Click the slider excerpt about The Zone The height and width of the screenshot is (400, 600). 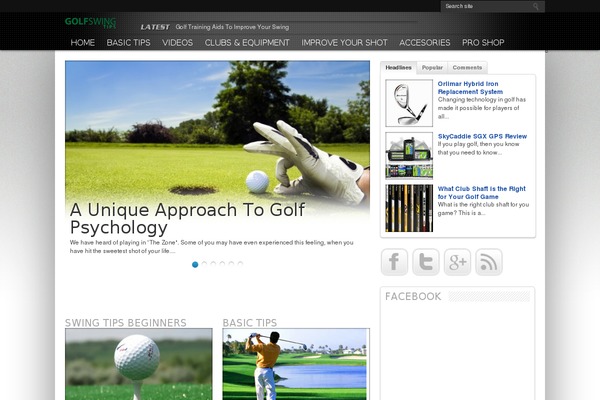click(212, 247)
